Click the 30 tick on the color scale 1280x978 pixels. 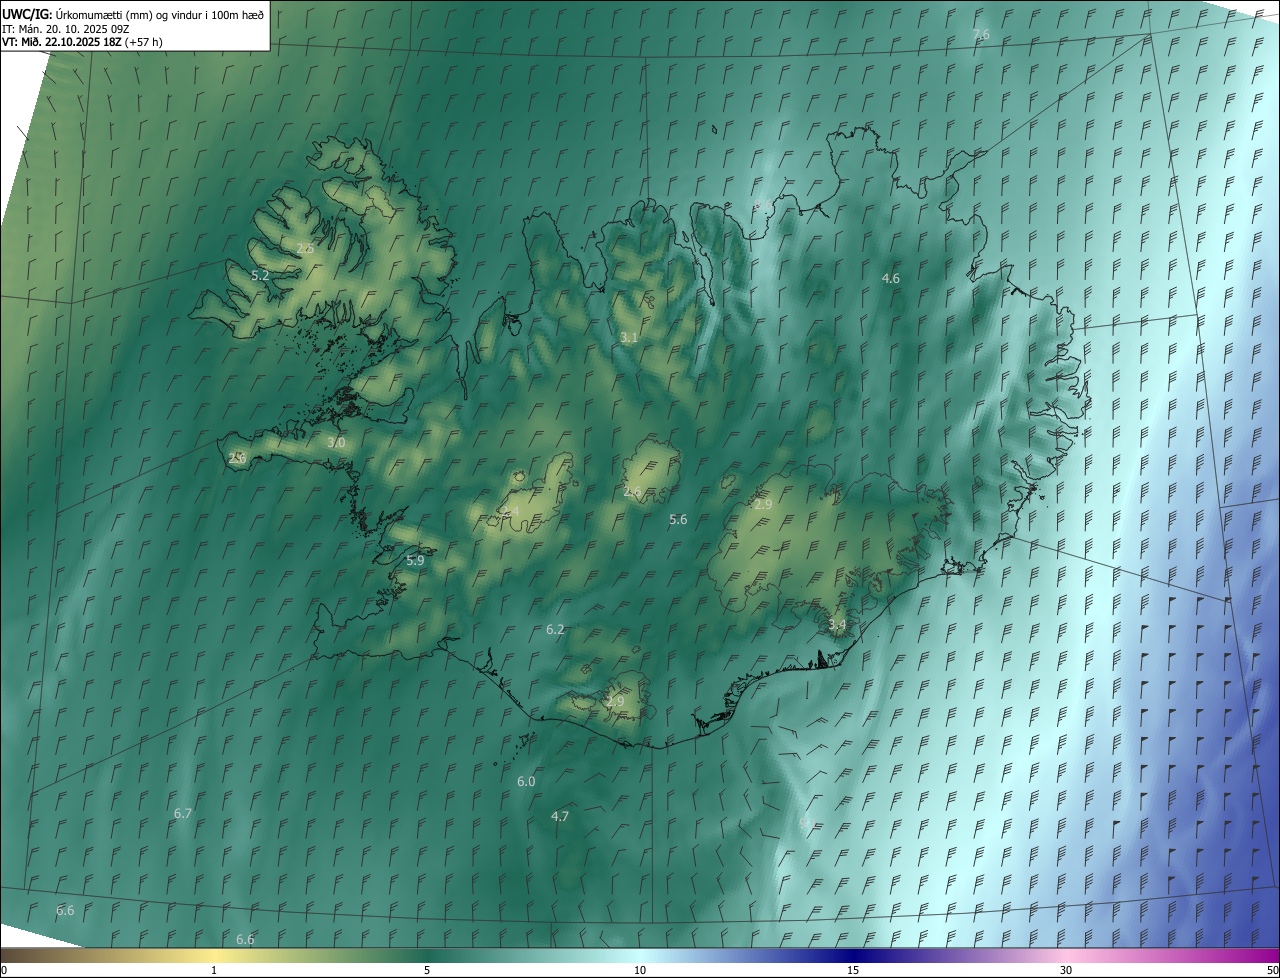(1066, 970)
